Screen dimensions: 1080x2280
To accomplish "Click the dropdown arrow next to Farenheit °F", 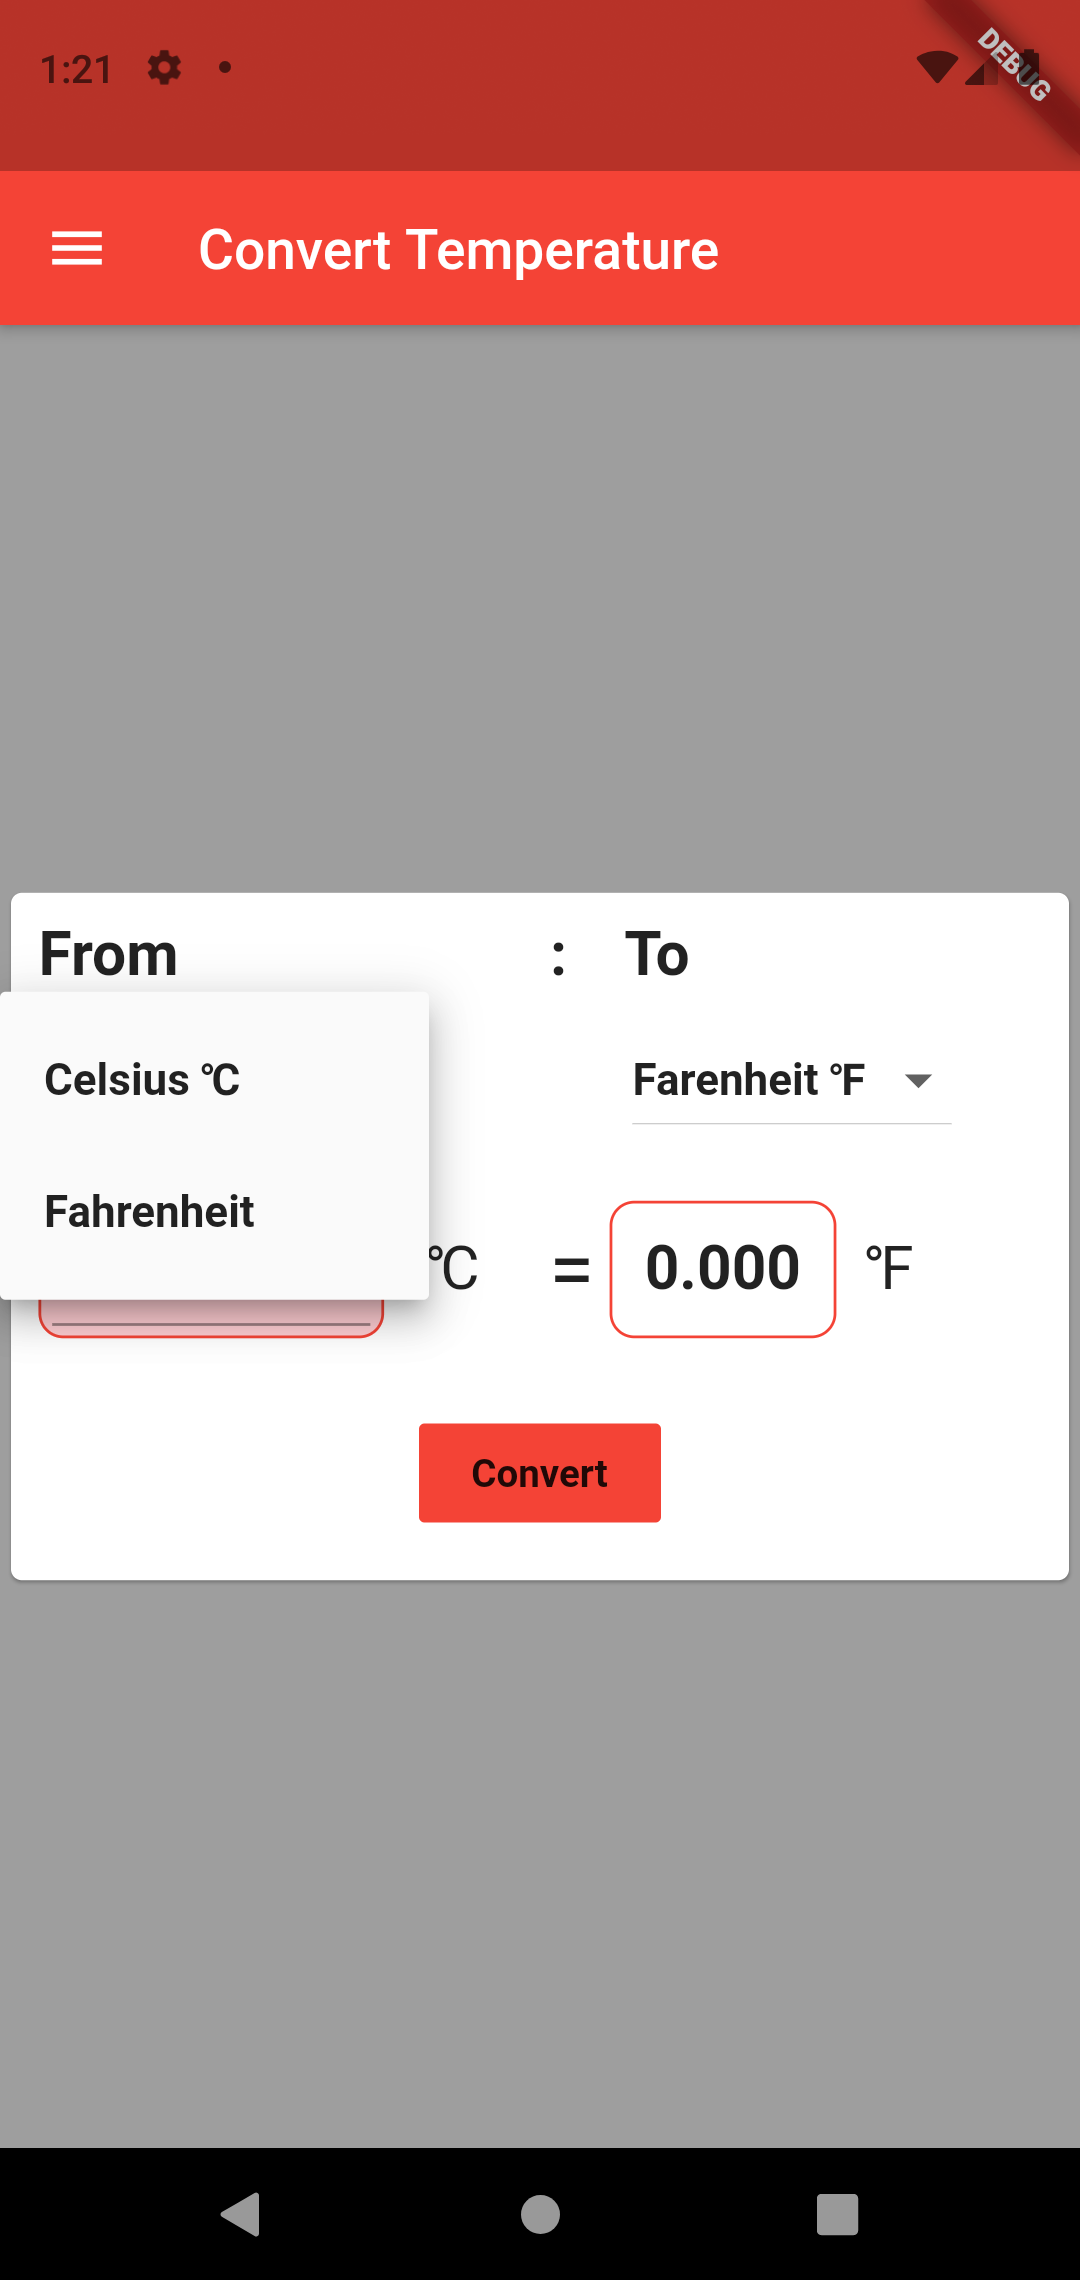I will 920,1082.
